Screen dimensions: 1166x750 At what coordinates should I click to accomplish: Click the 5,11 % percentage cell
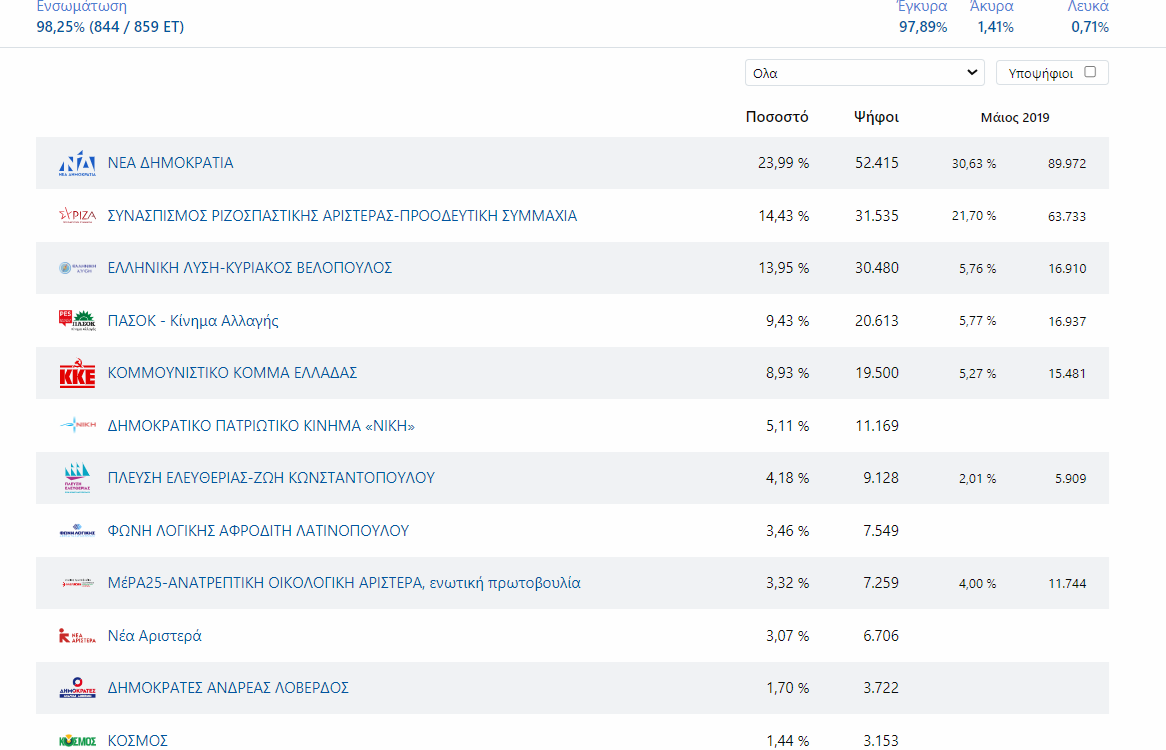[x=787, y=426]
